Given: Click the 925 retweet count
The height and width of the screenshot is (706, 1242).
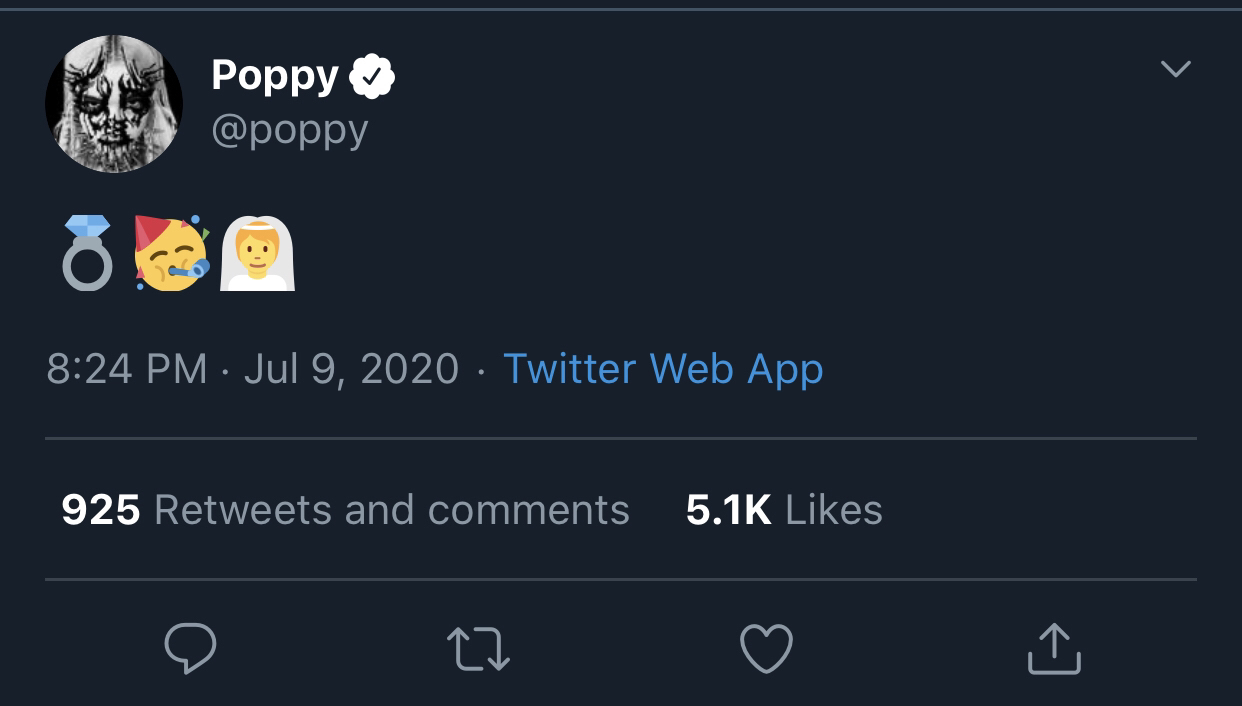Looking at the screenshot, I should 100,510.
